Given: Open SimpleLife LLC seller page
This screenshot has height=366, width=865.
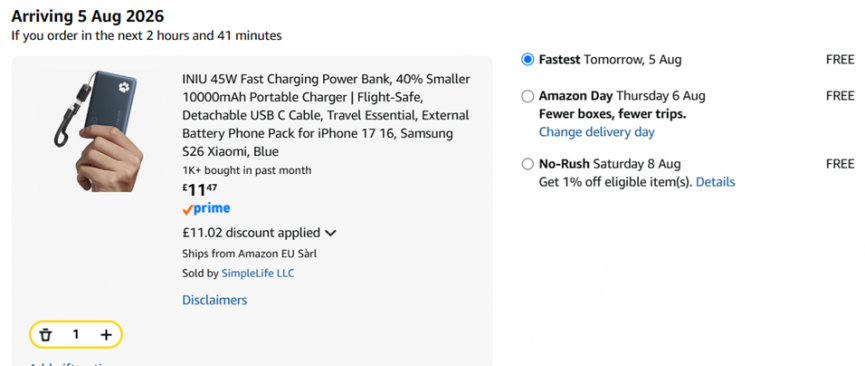Looking at the screenshot, I should point(258,273).
